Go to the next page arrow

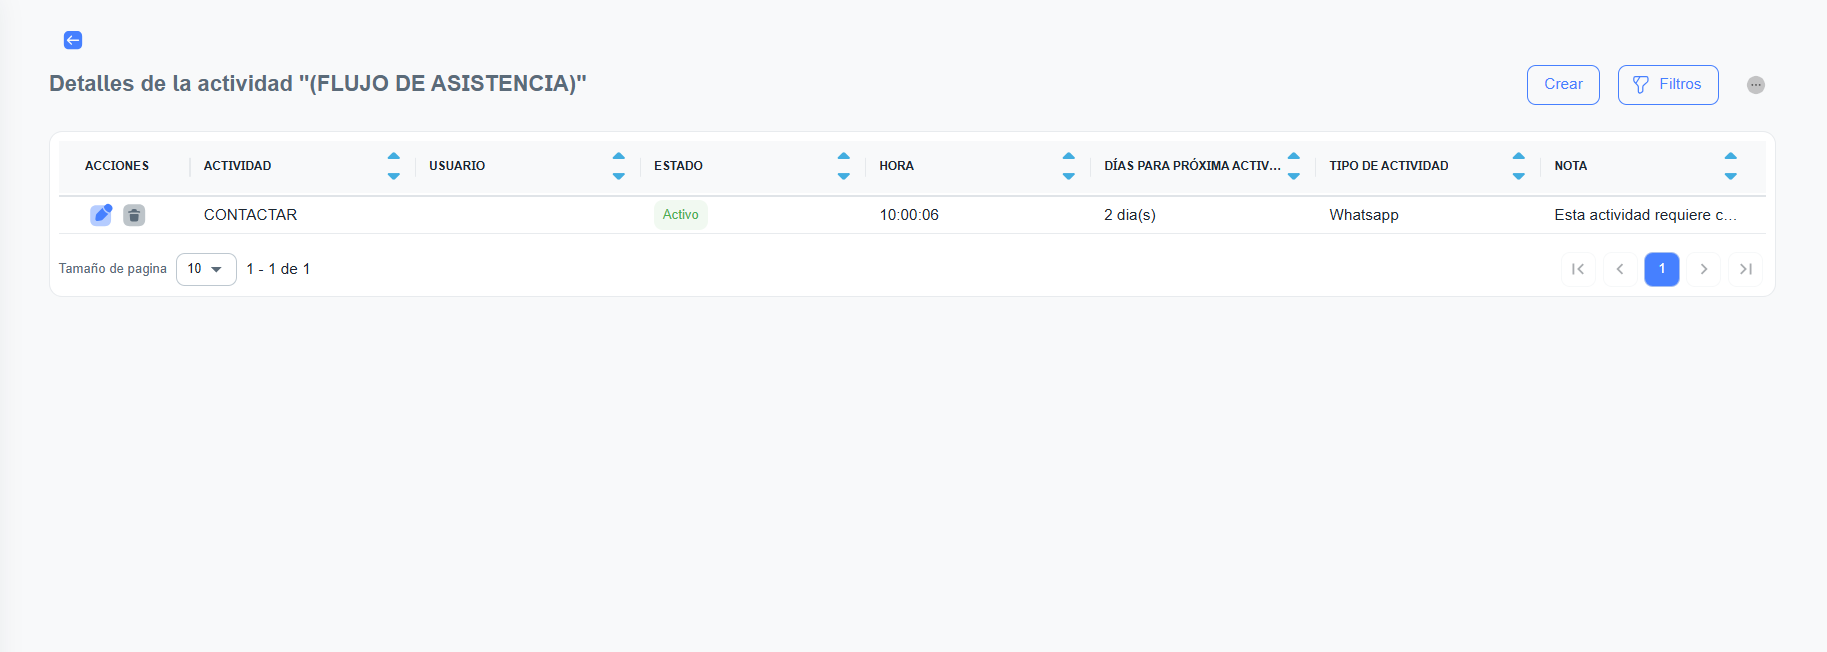[1703, 269]
